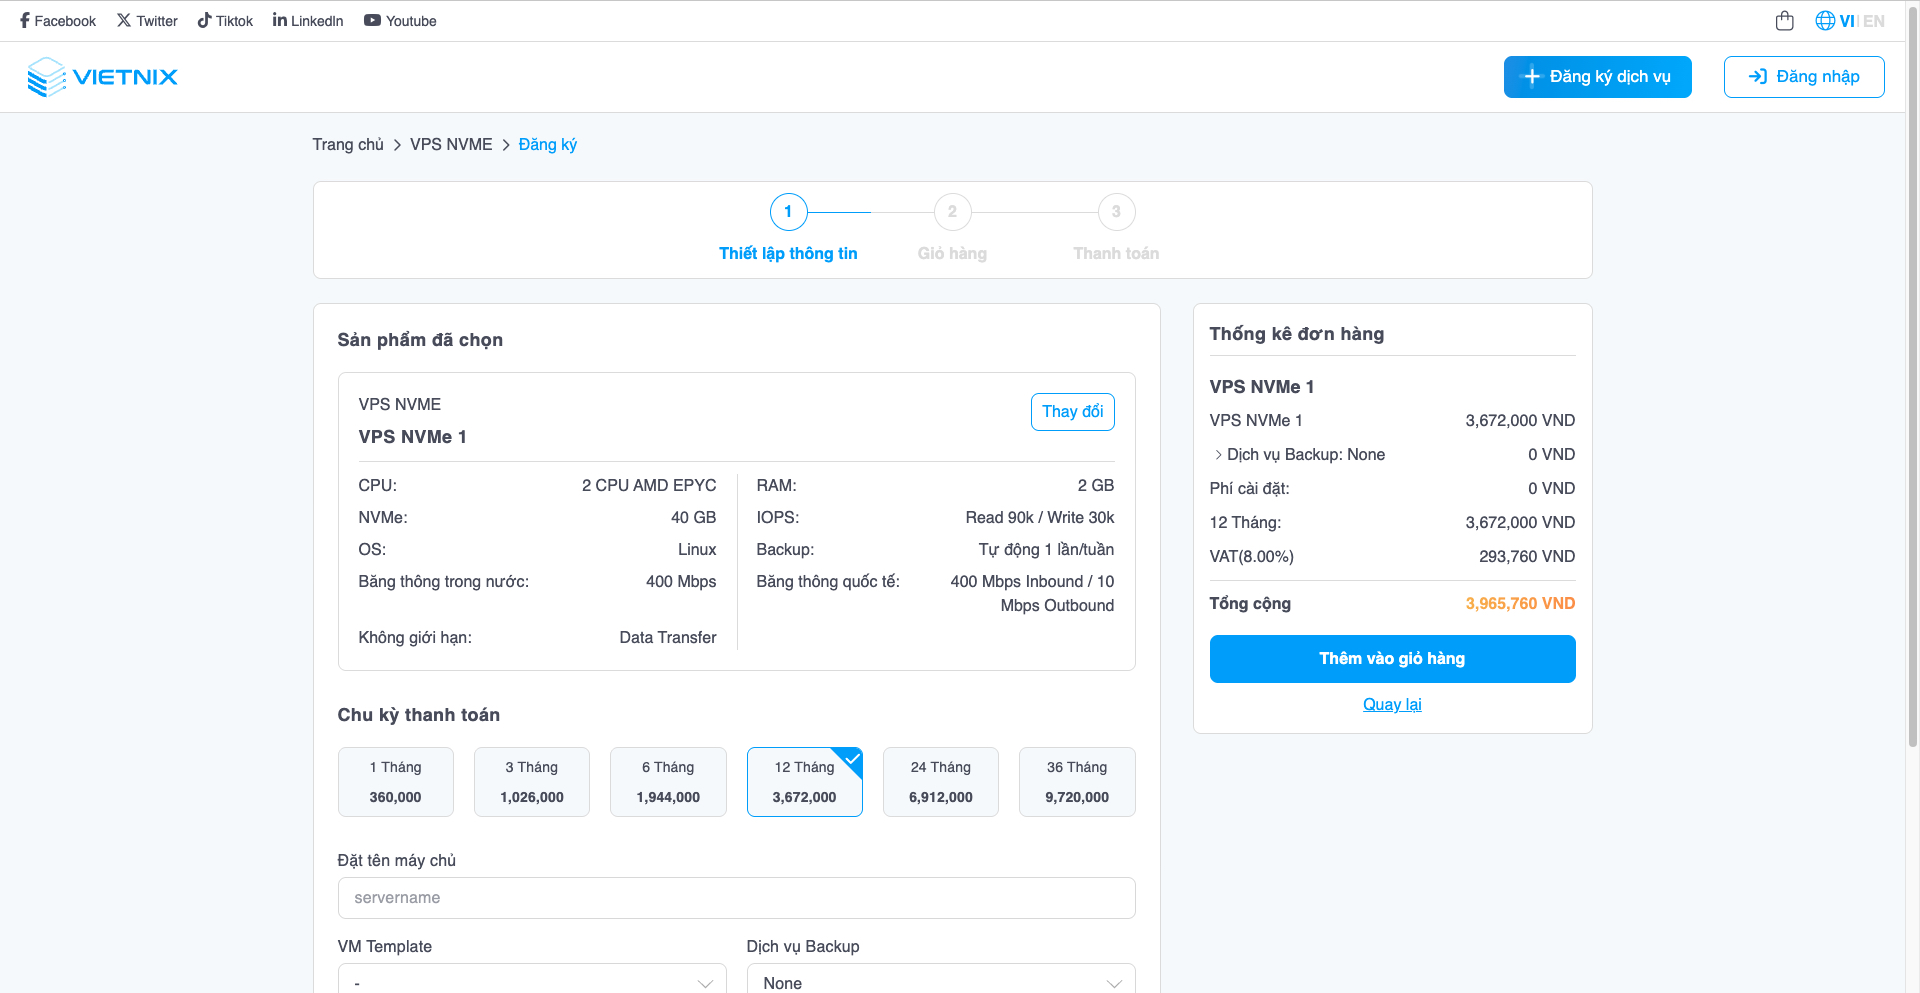Viewport: 1920px width, 993px height.
Task: Select step 1 Thiết lập thông tin
Action: tap(788, 229)
